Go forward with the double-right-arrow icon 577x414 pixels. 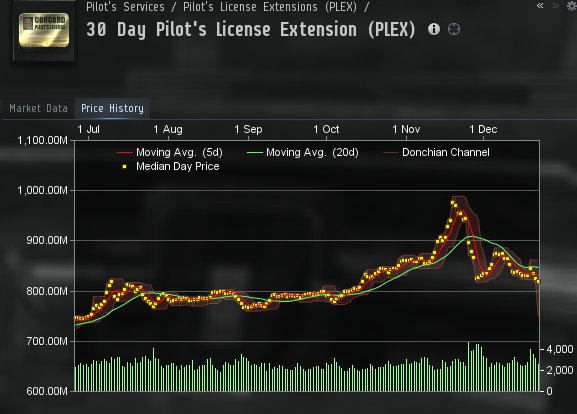556,6
